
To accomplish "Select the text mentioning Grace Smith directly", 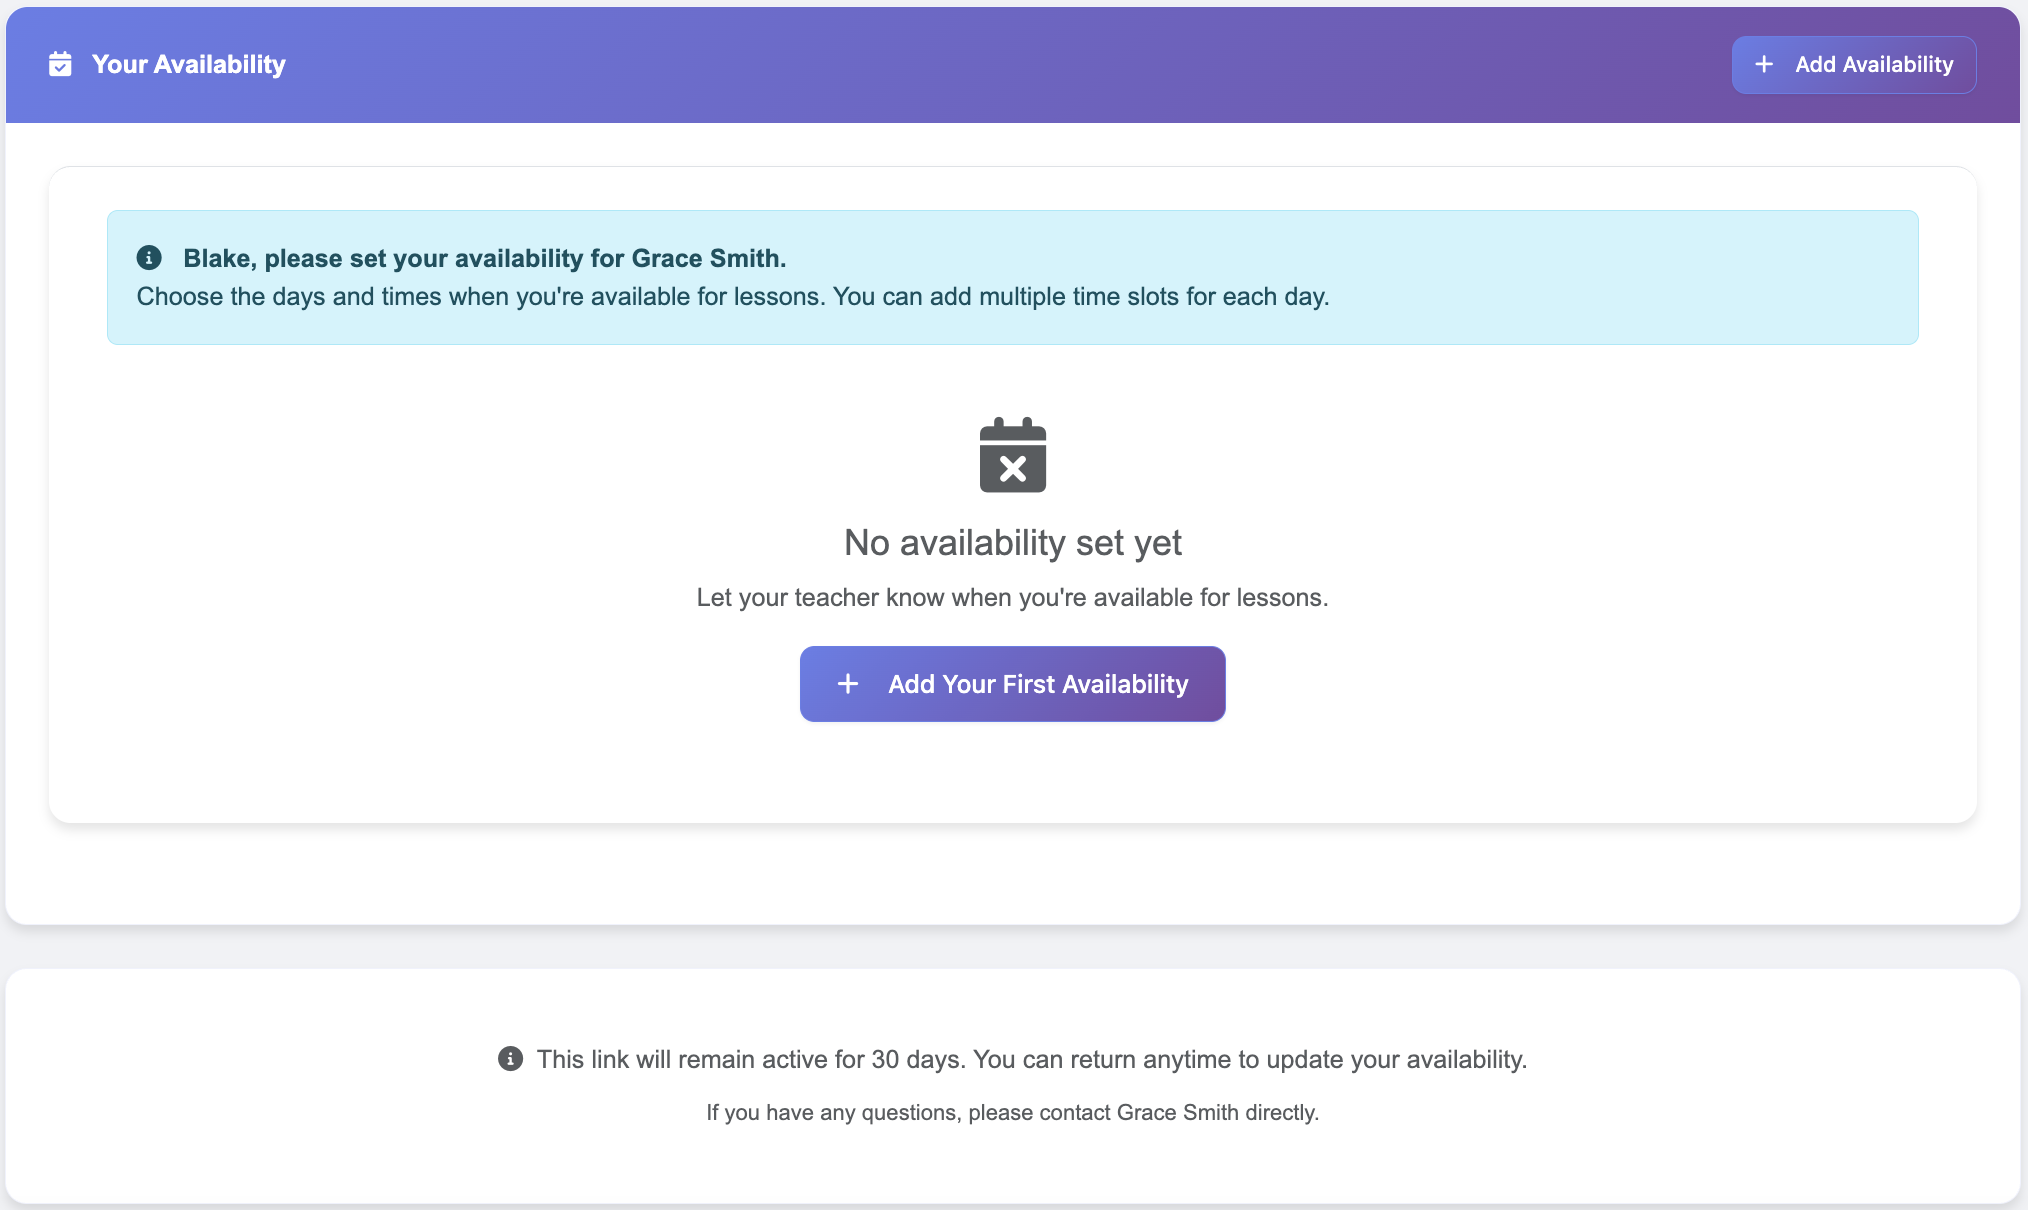I will (1013, 1112).
